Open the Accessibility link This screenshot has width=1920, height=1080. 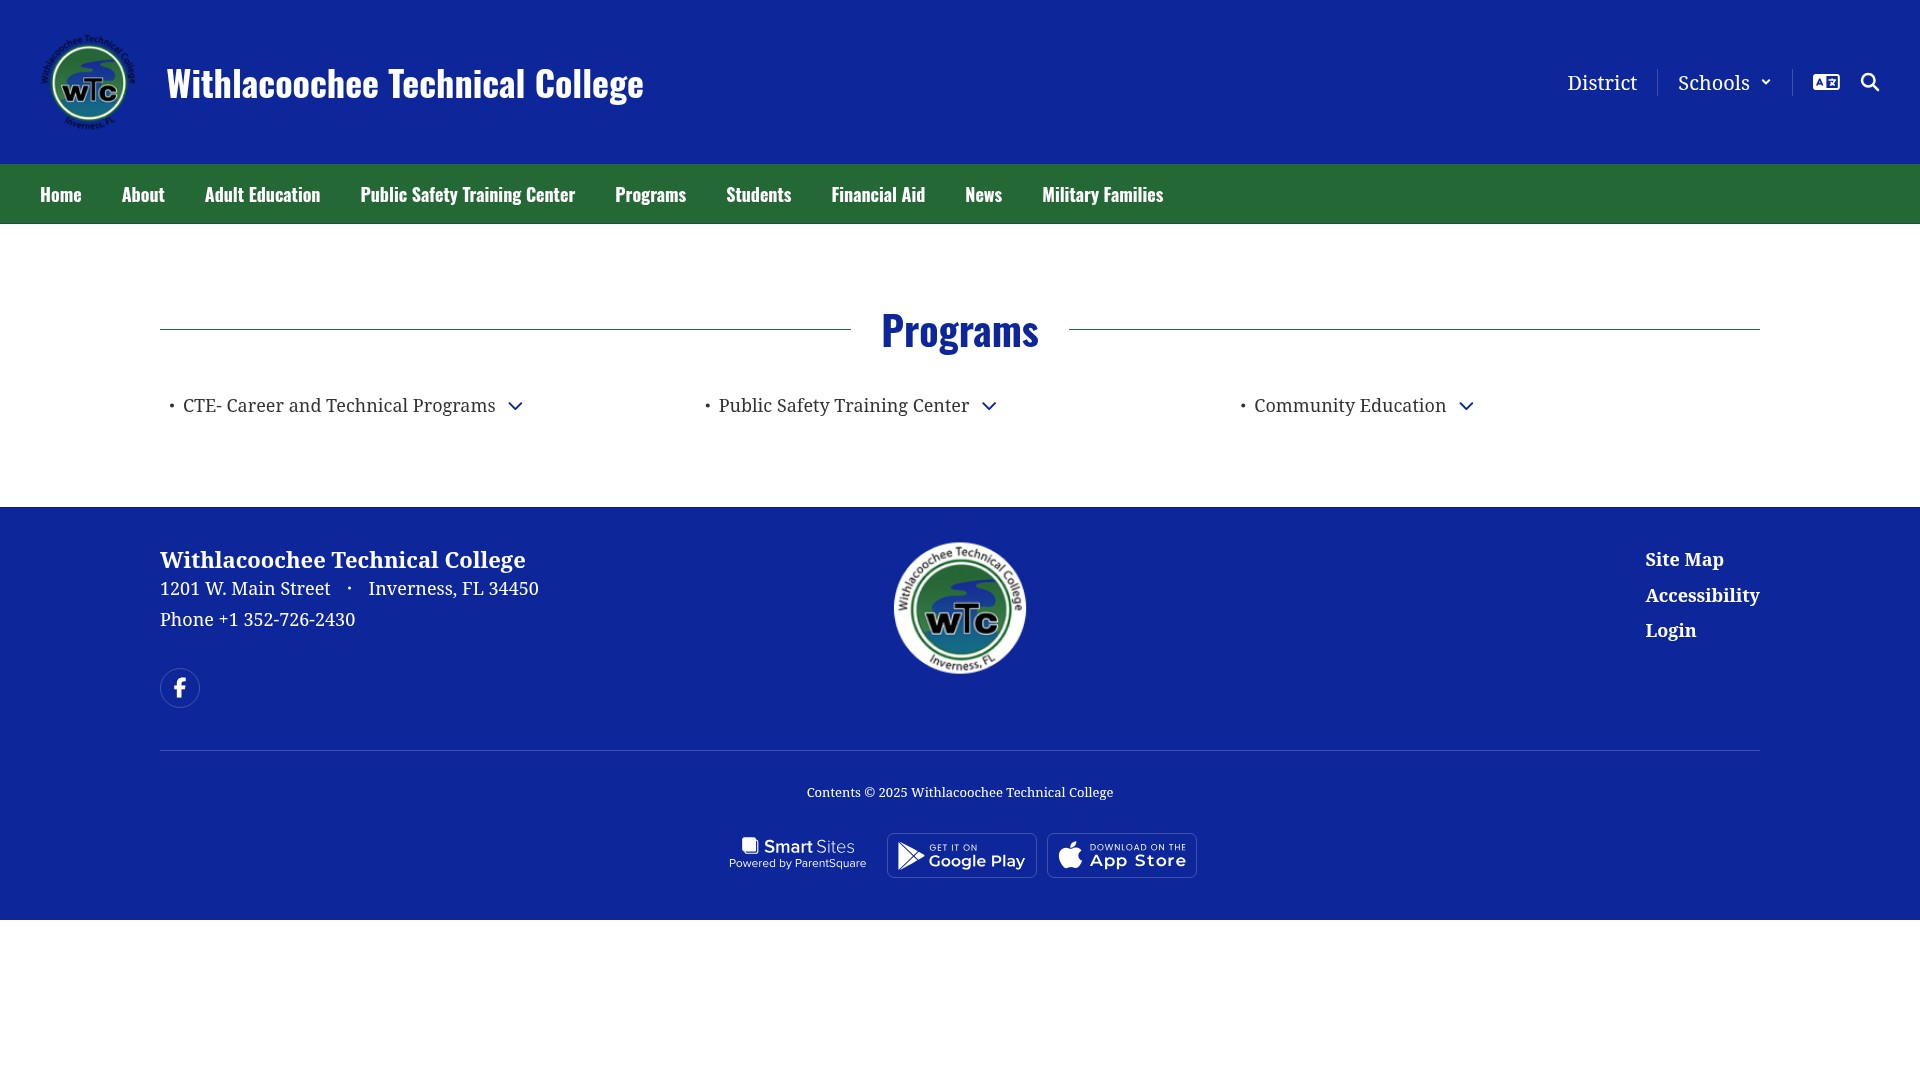(1702, 596)
